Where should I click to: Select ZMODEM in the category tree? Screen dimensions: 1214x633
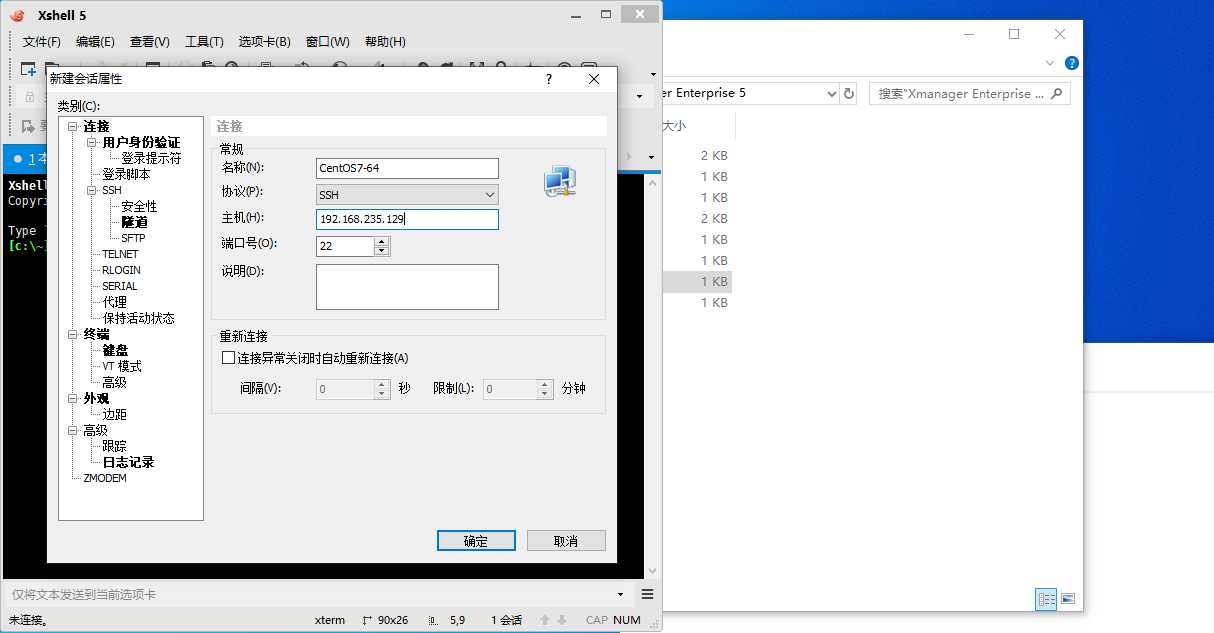tap(105, 478)
